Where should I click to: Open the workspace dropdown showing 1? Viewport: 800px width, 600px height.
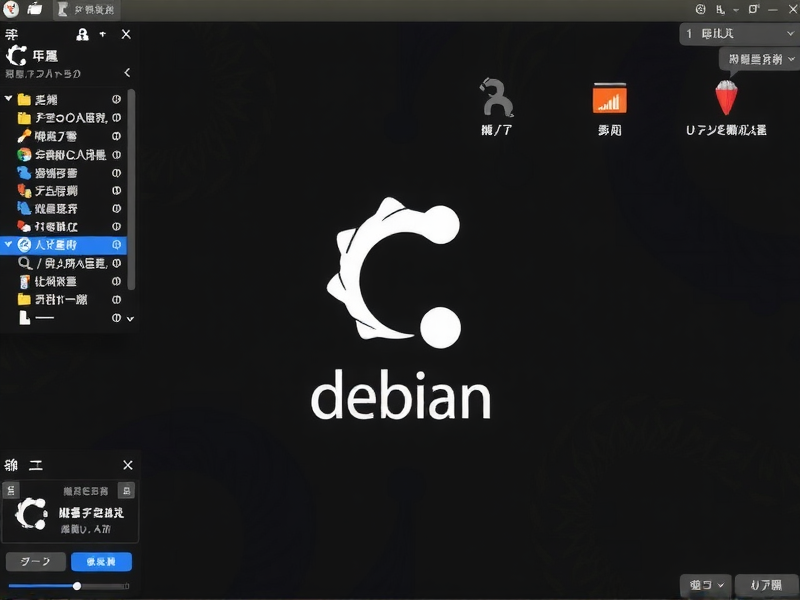click(x=740, y=33)
